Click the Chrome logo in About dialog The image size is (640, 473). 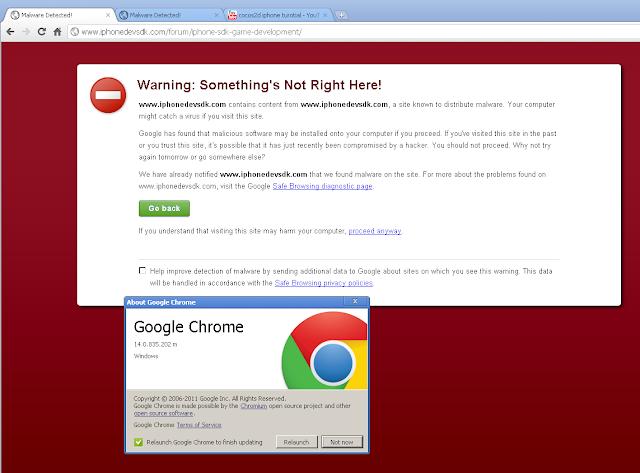[325, 350]
